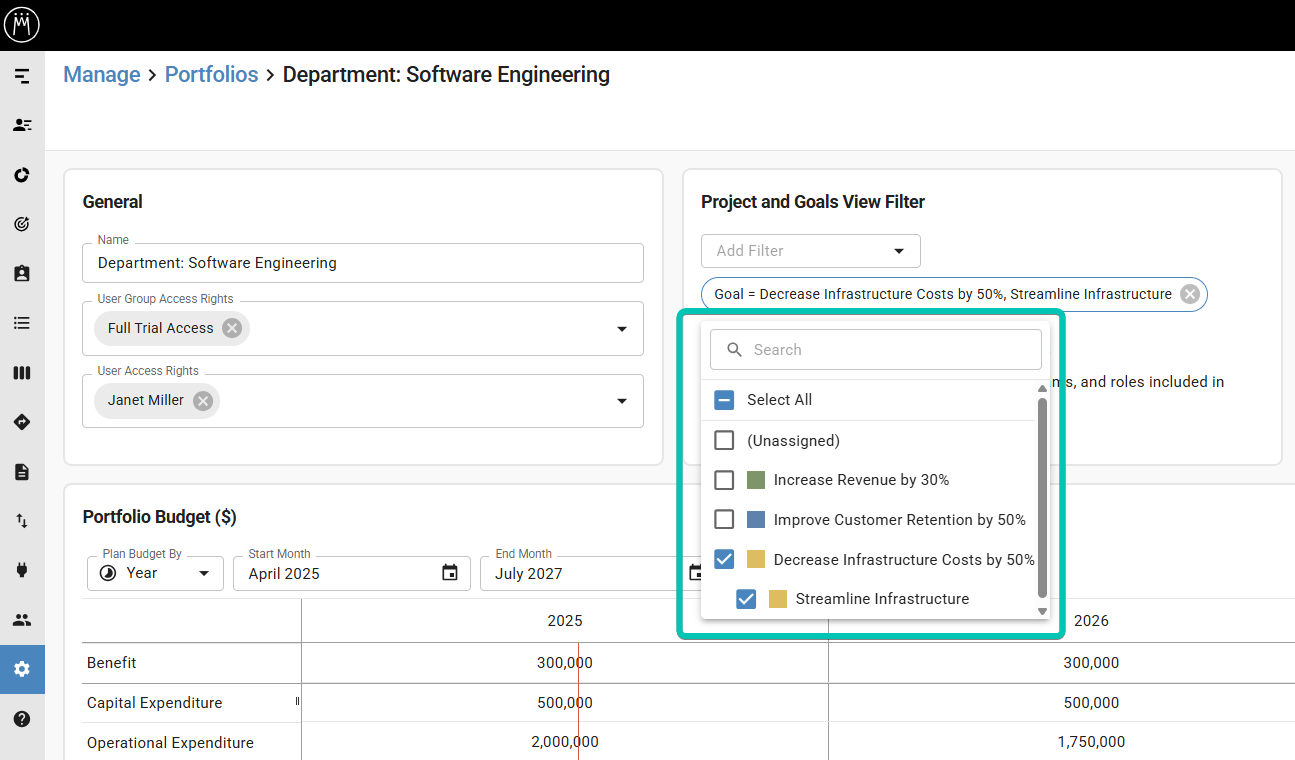
Task: Open the help question mark icon
Action: [22, 719]
